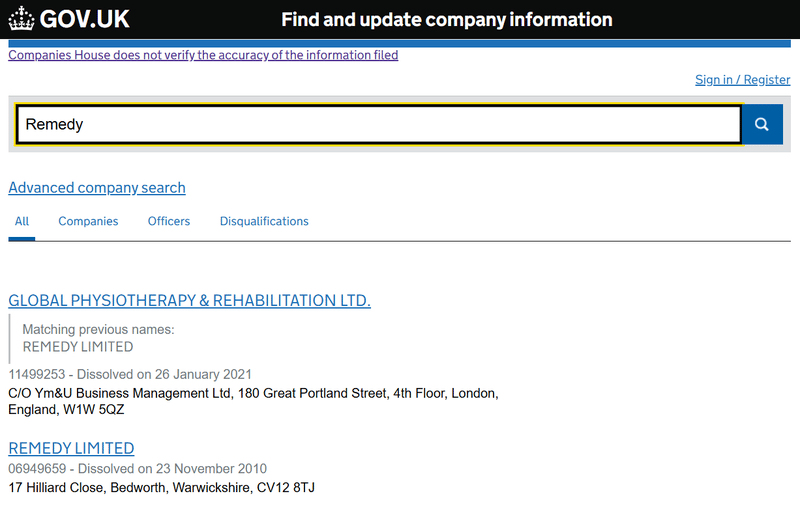This screenshot has width=800, height=511.
Task: Switch to the Officers tab
Action: tap(169, 221)
